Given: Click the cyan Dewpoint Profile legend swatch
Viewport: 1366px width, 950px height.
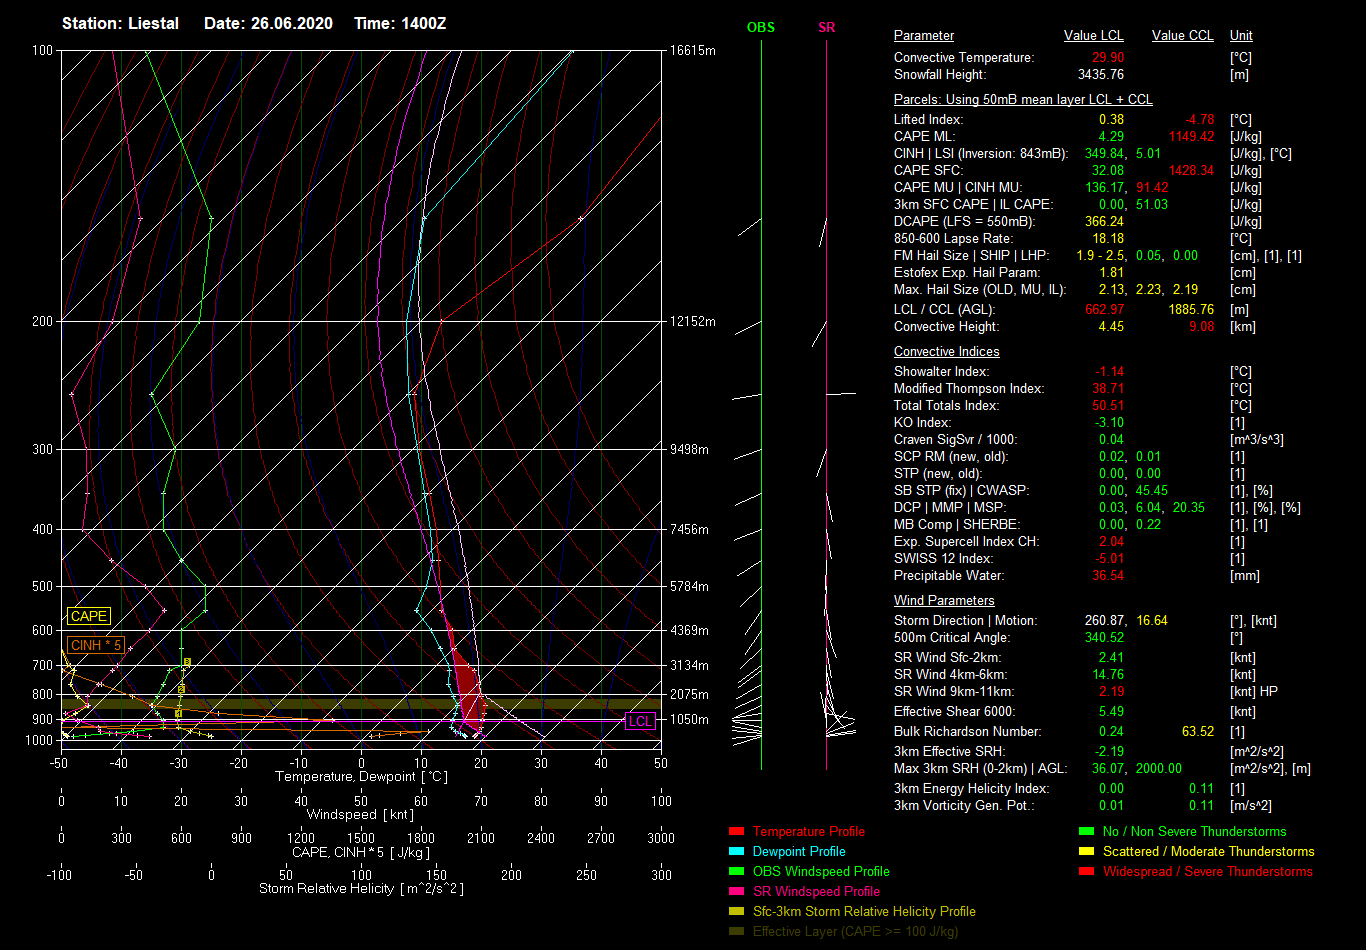Looking at the screenshot, I should [x=736, y=851].
